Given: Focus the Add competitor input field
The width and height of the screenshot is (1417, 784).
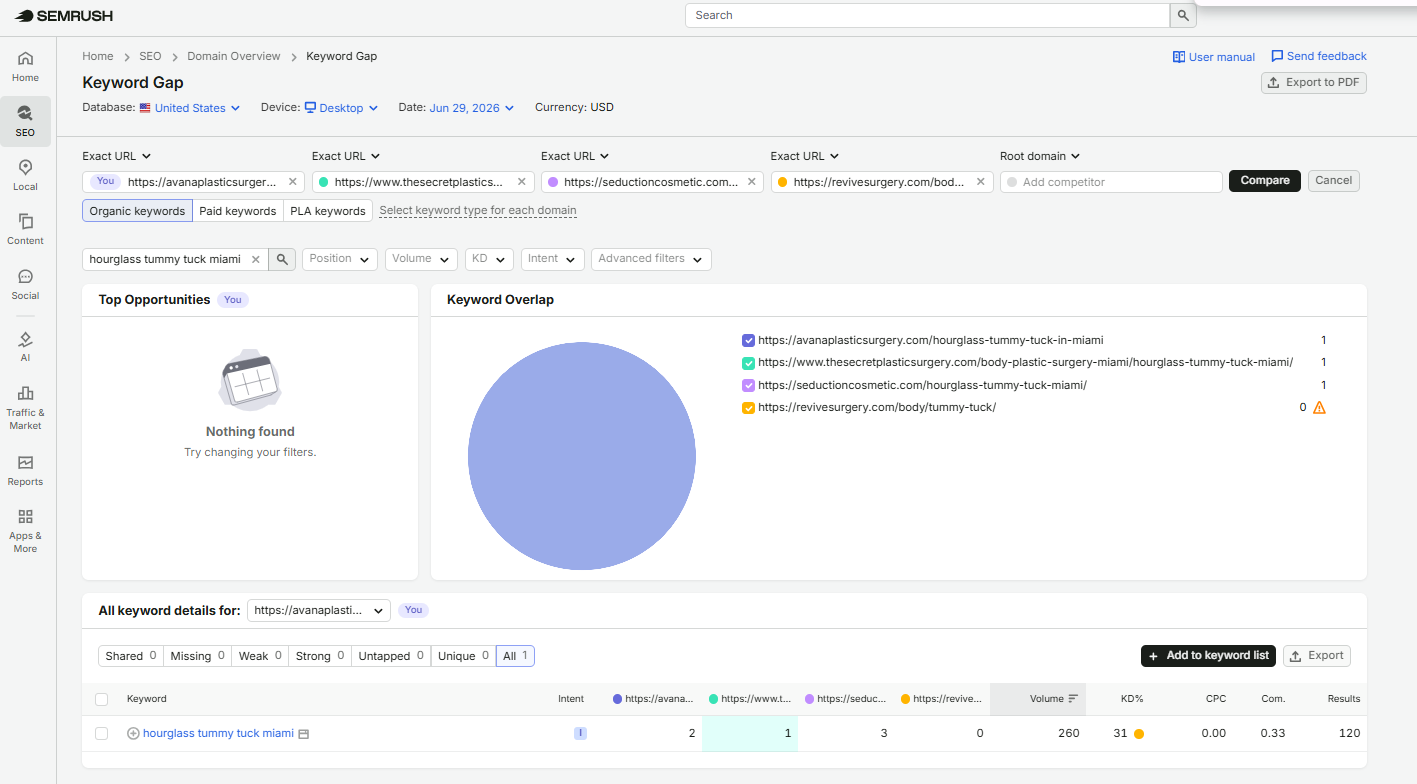Looking at the screenshot, I should (x=1111, y=182).
